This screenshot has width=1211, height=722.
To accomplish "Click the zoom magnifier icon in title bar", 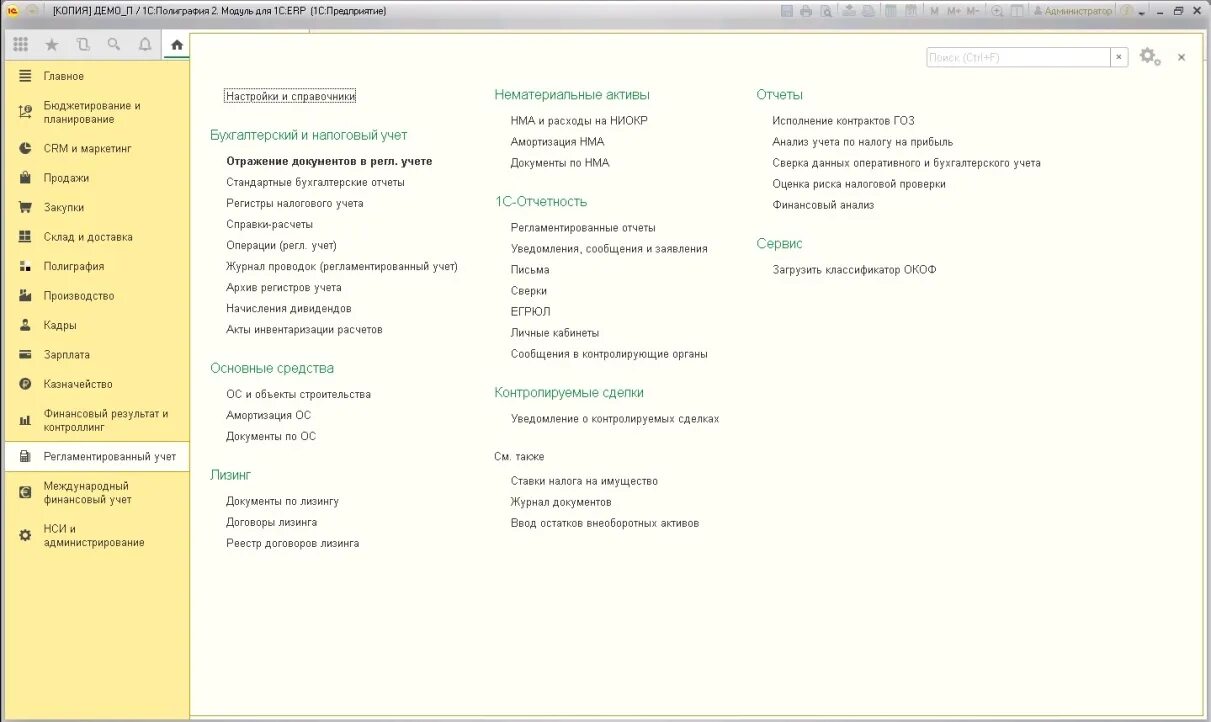I will click(x=997, y=11).
